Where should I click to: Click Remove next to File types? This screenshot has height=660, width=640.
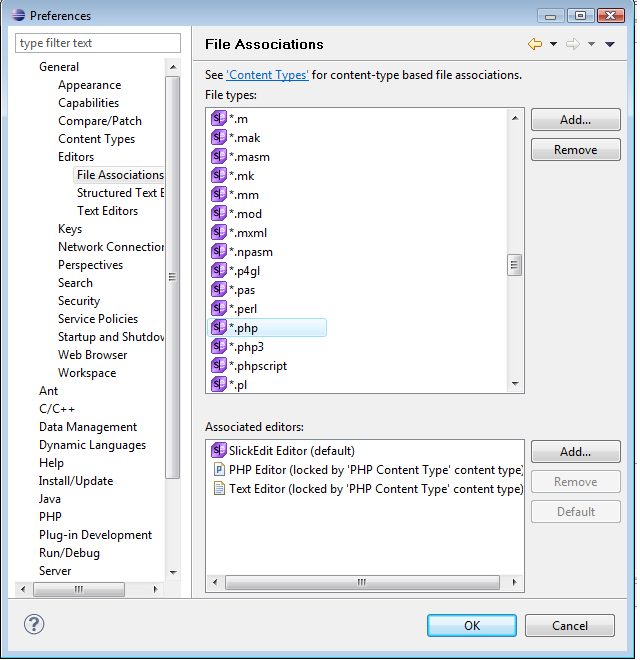tap(576, 149)
